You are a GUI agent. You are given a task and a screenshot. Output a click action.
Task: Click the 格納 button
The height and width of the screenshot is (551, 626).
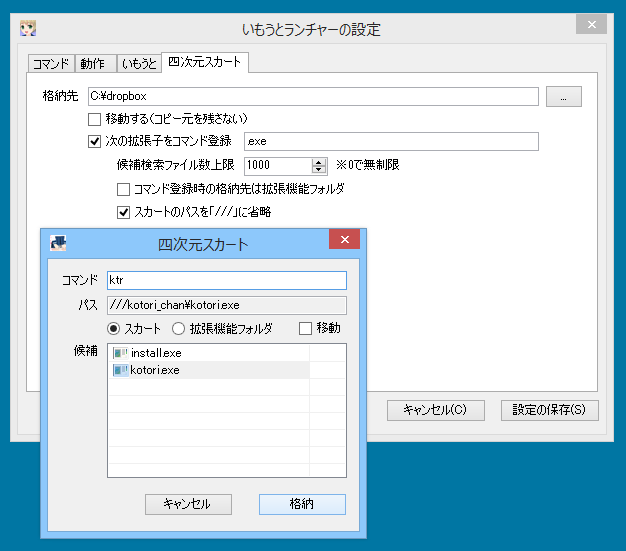tap(302, 504)
